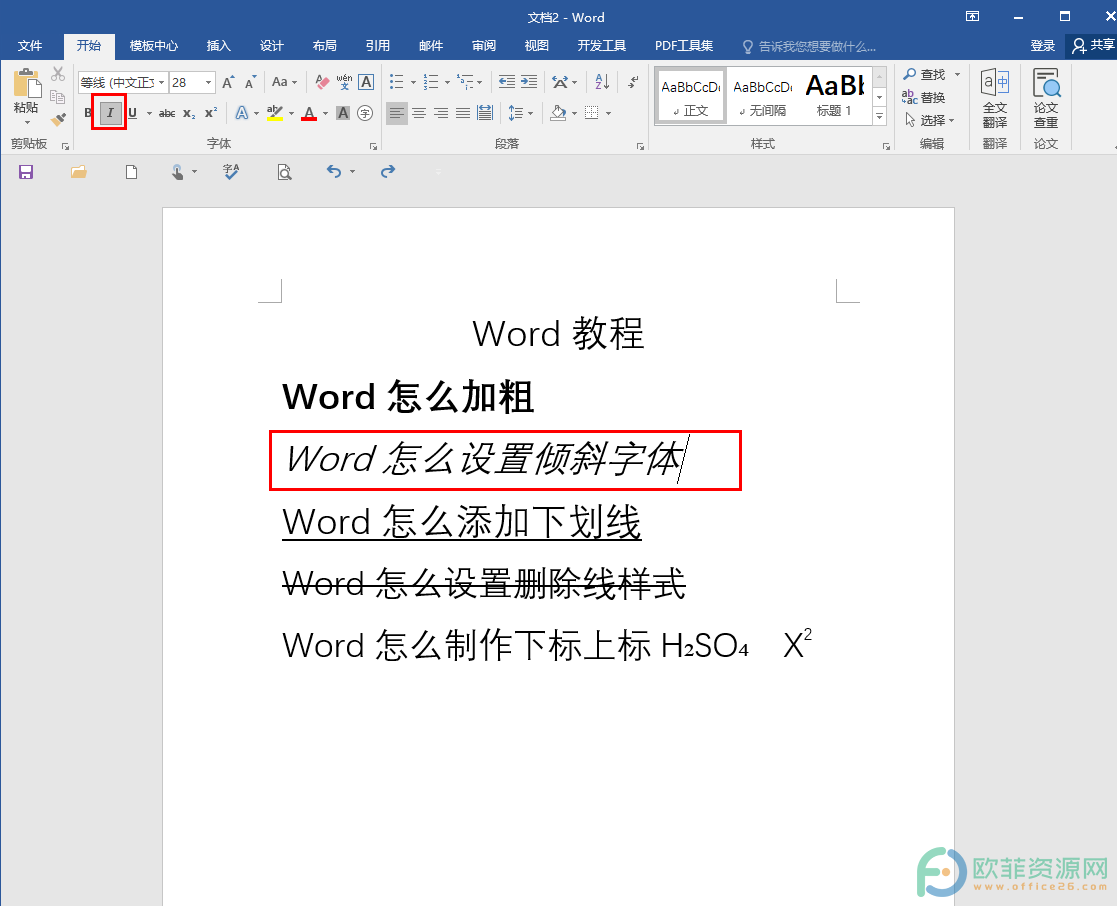Screen dimensions: 1117x906
Task: Click the 共享 (Share) button
Action: [1093, 46]
